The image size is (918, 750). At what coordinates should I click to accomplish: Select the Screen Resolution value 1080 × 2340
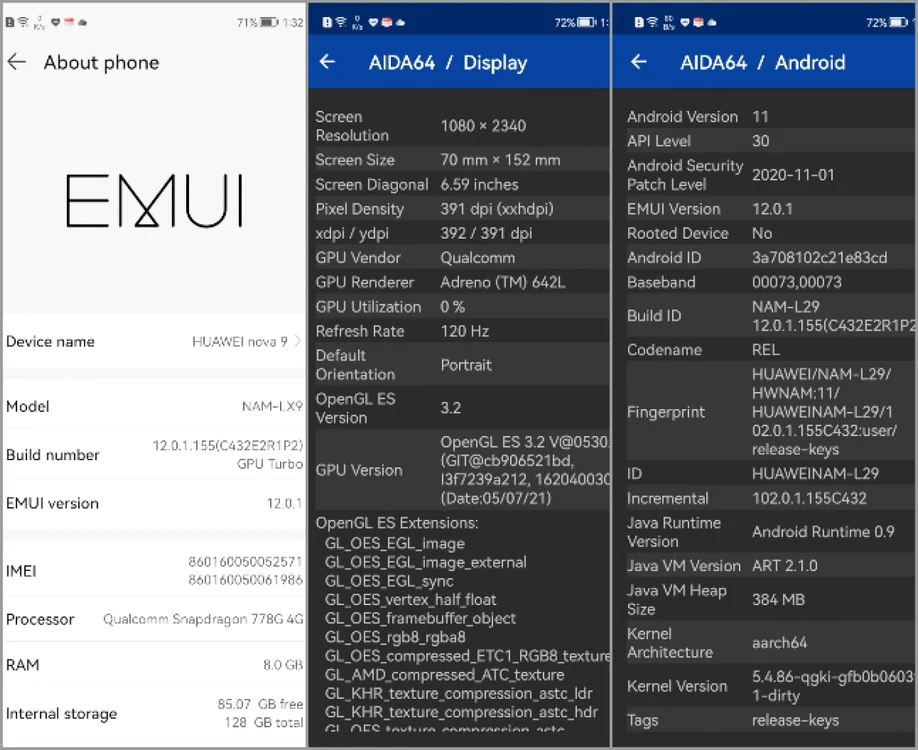click(483, 125)
